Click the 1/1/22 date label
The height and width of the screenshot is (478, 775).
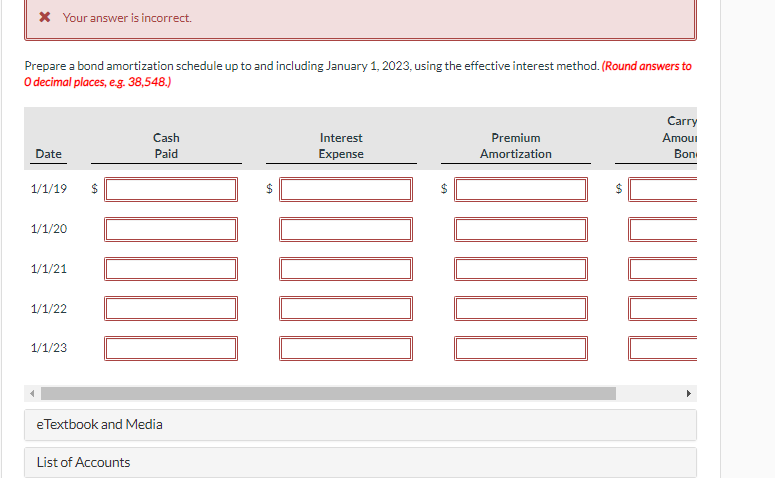(48, 309)
